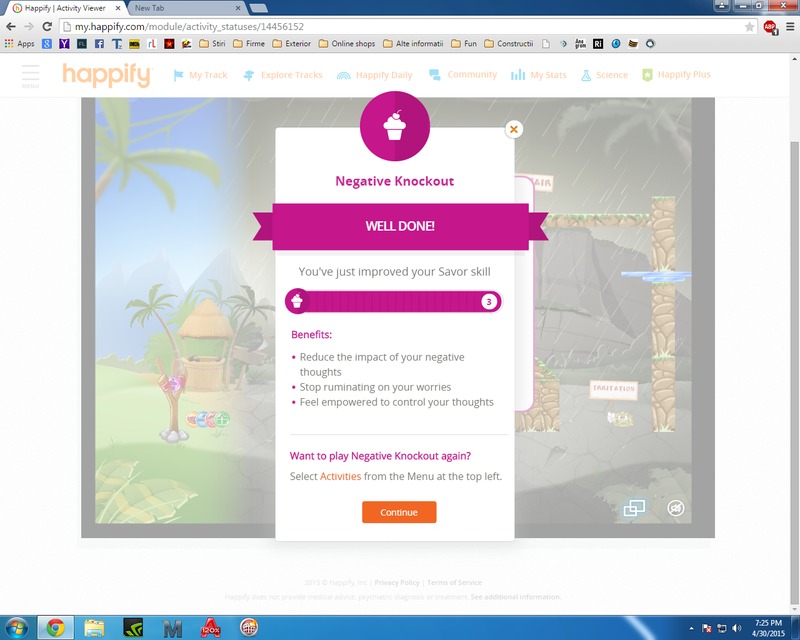Expand the Exterior bookmarks folder
Screen dimensions: 800x640
(x=292, y=44)
